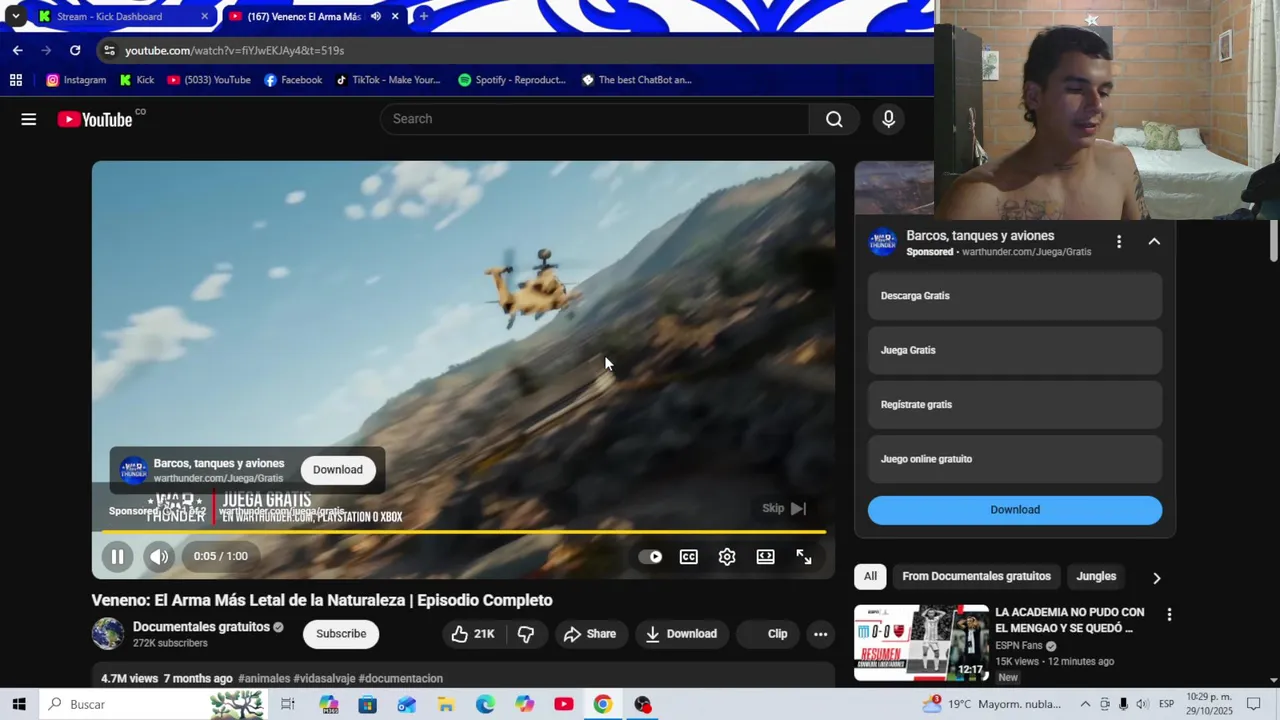The image size is (1280, 720).
Task: Click Descarga Gratis ad link
Action: coord(1015,296)
